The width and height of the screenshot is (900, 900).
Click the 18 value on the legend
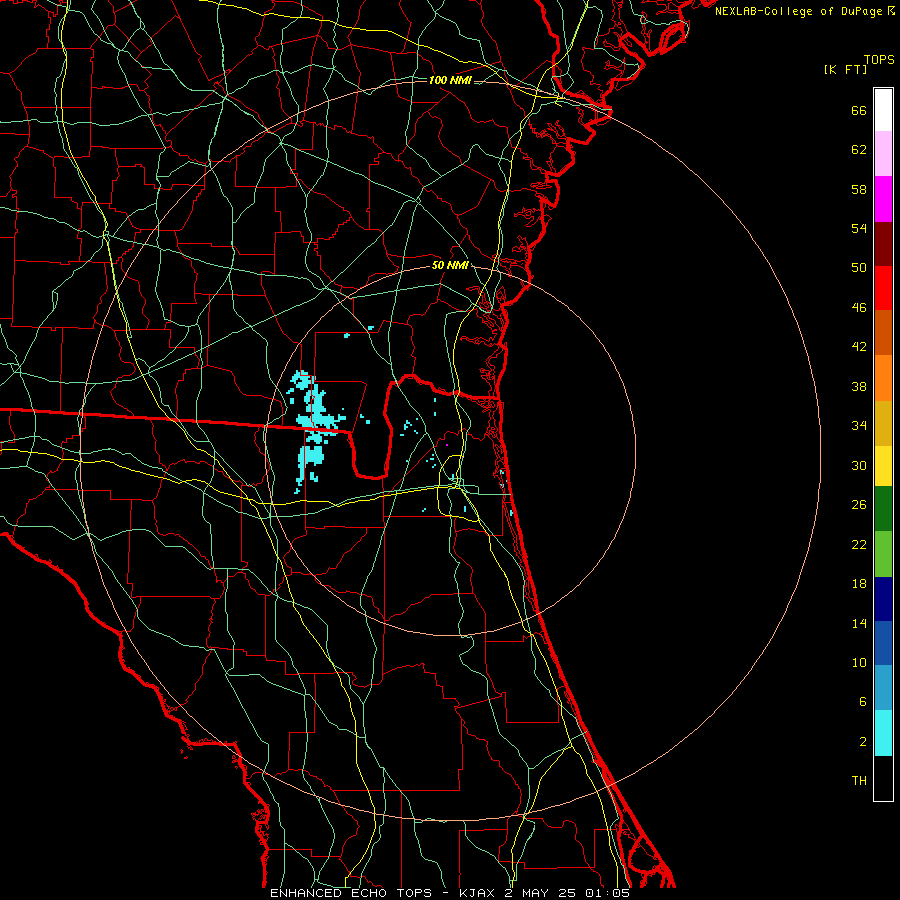tap(859, 584)
